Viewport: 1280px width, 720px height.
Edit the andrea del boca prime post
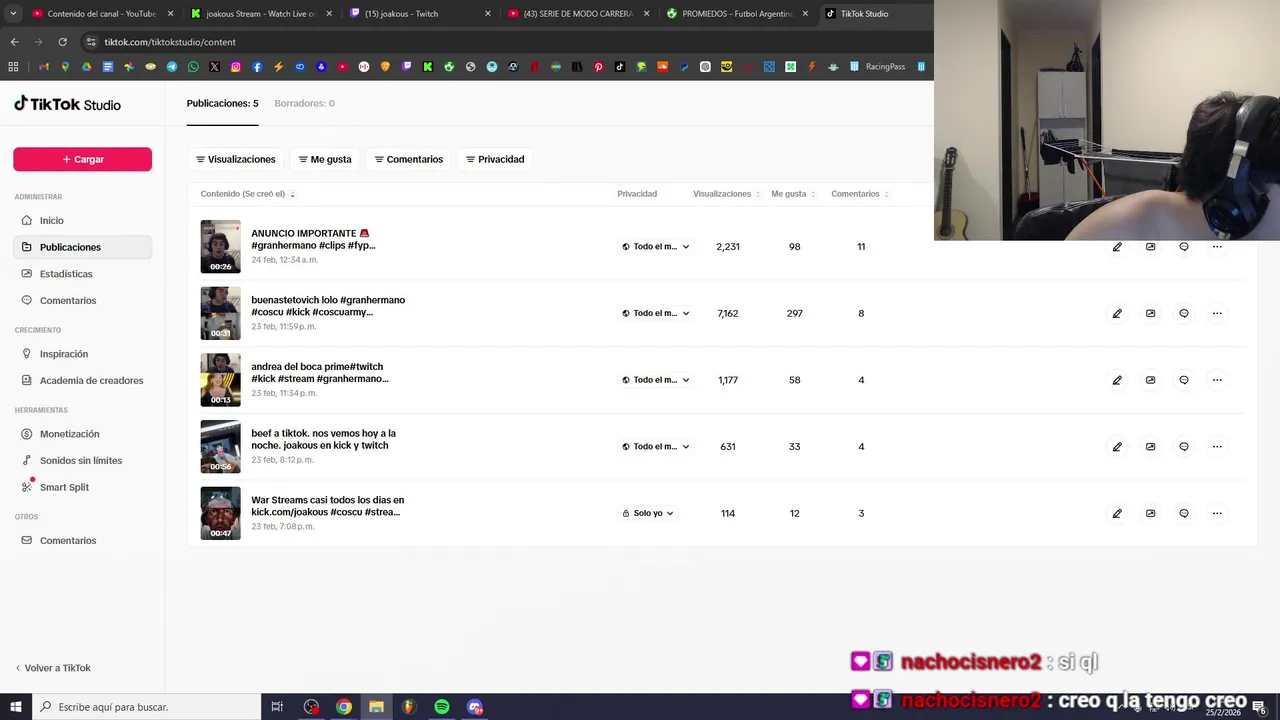coord(1117,380)
